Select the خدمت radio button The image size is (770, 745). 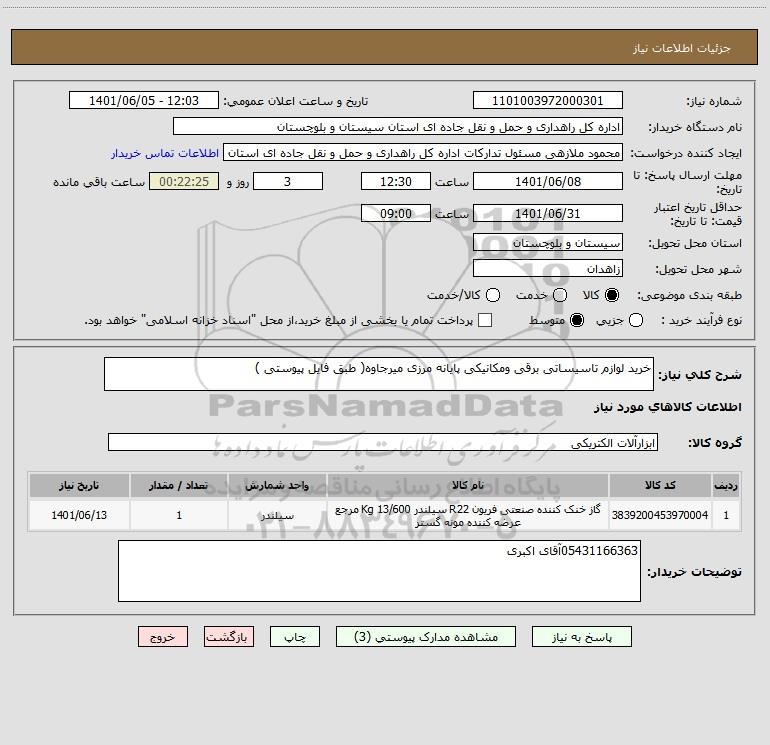pos(560,295)
